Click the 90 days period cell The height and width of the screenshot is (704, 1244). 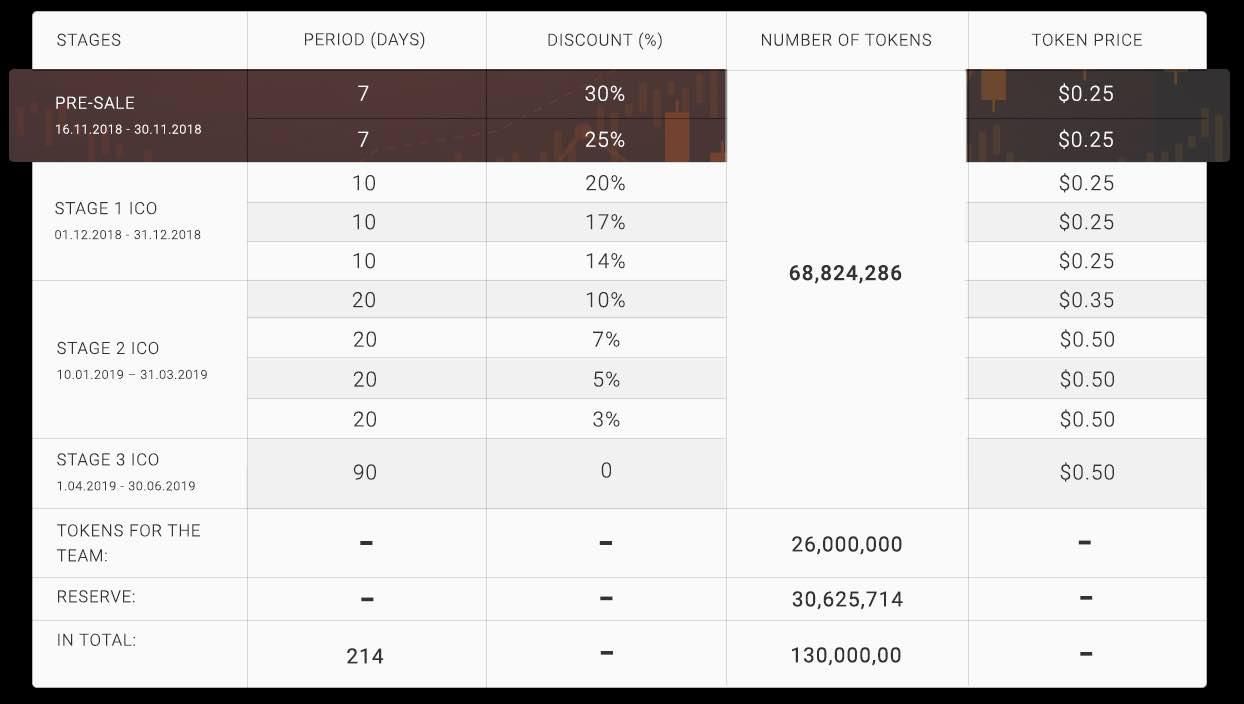(x=365, y=472)
